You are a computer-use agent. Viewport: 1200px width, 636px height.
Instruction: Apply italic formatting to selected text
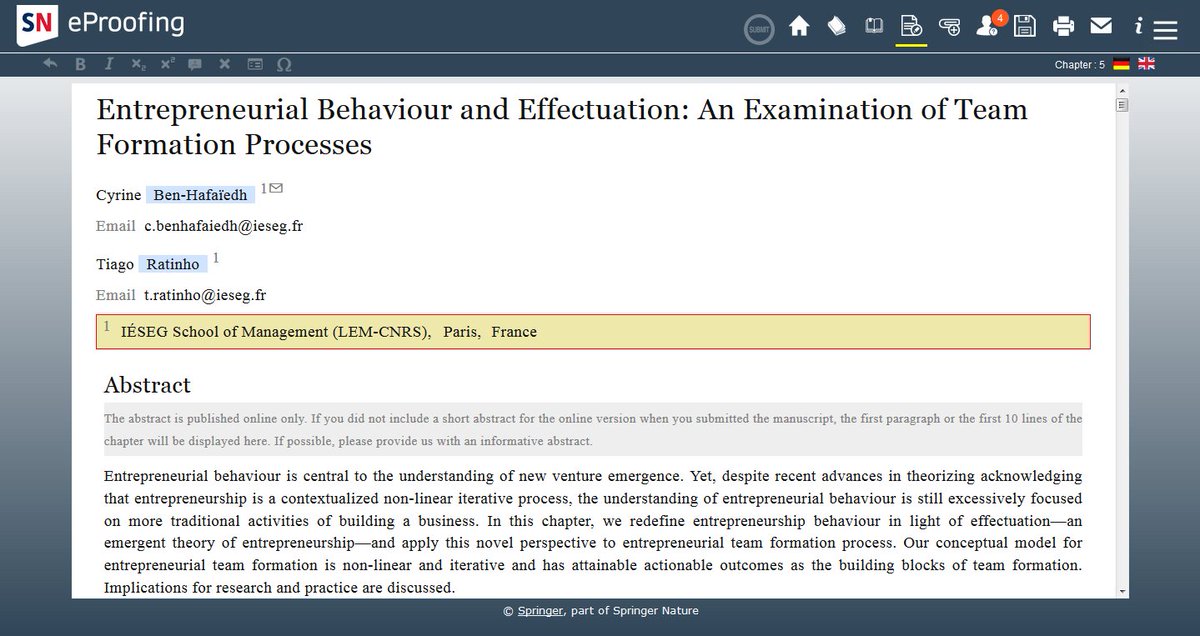coord(109,64)
